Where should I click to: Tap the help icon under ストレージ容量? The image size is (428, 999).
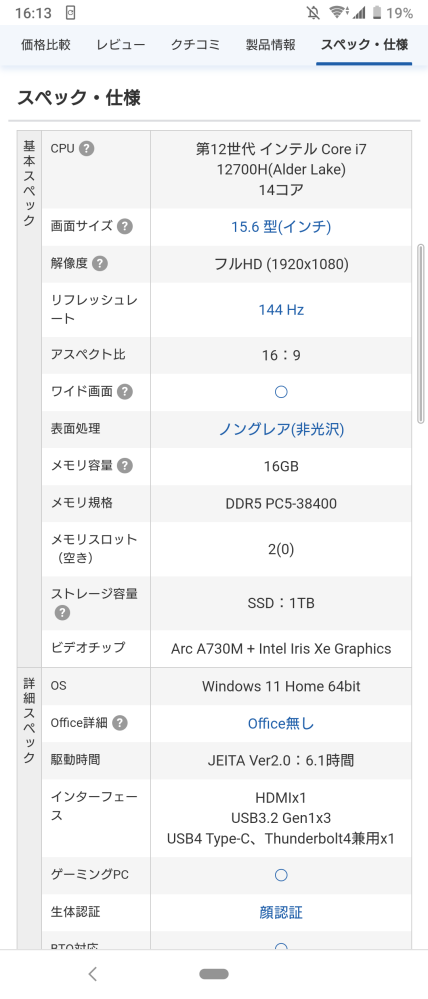tap(62, 612)
